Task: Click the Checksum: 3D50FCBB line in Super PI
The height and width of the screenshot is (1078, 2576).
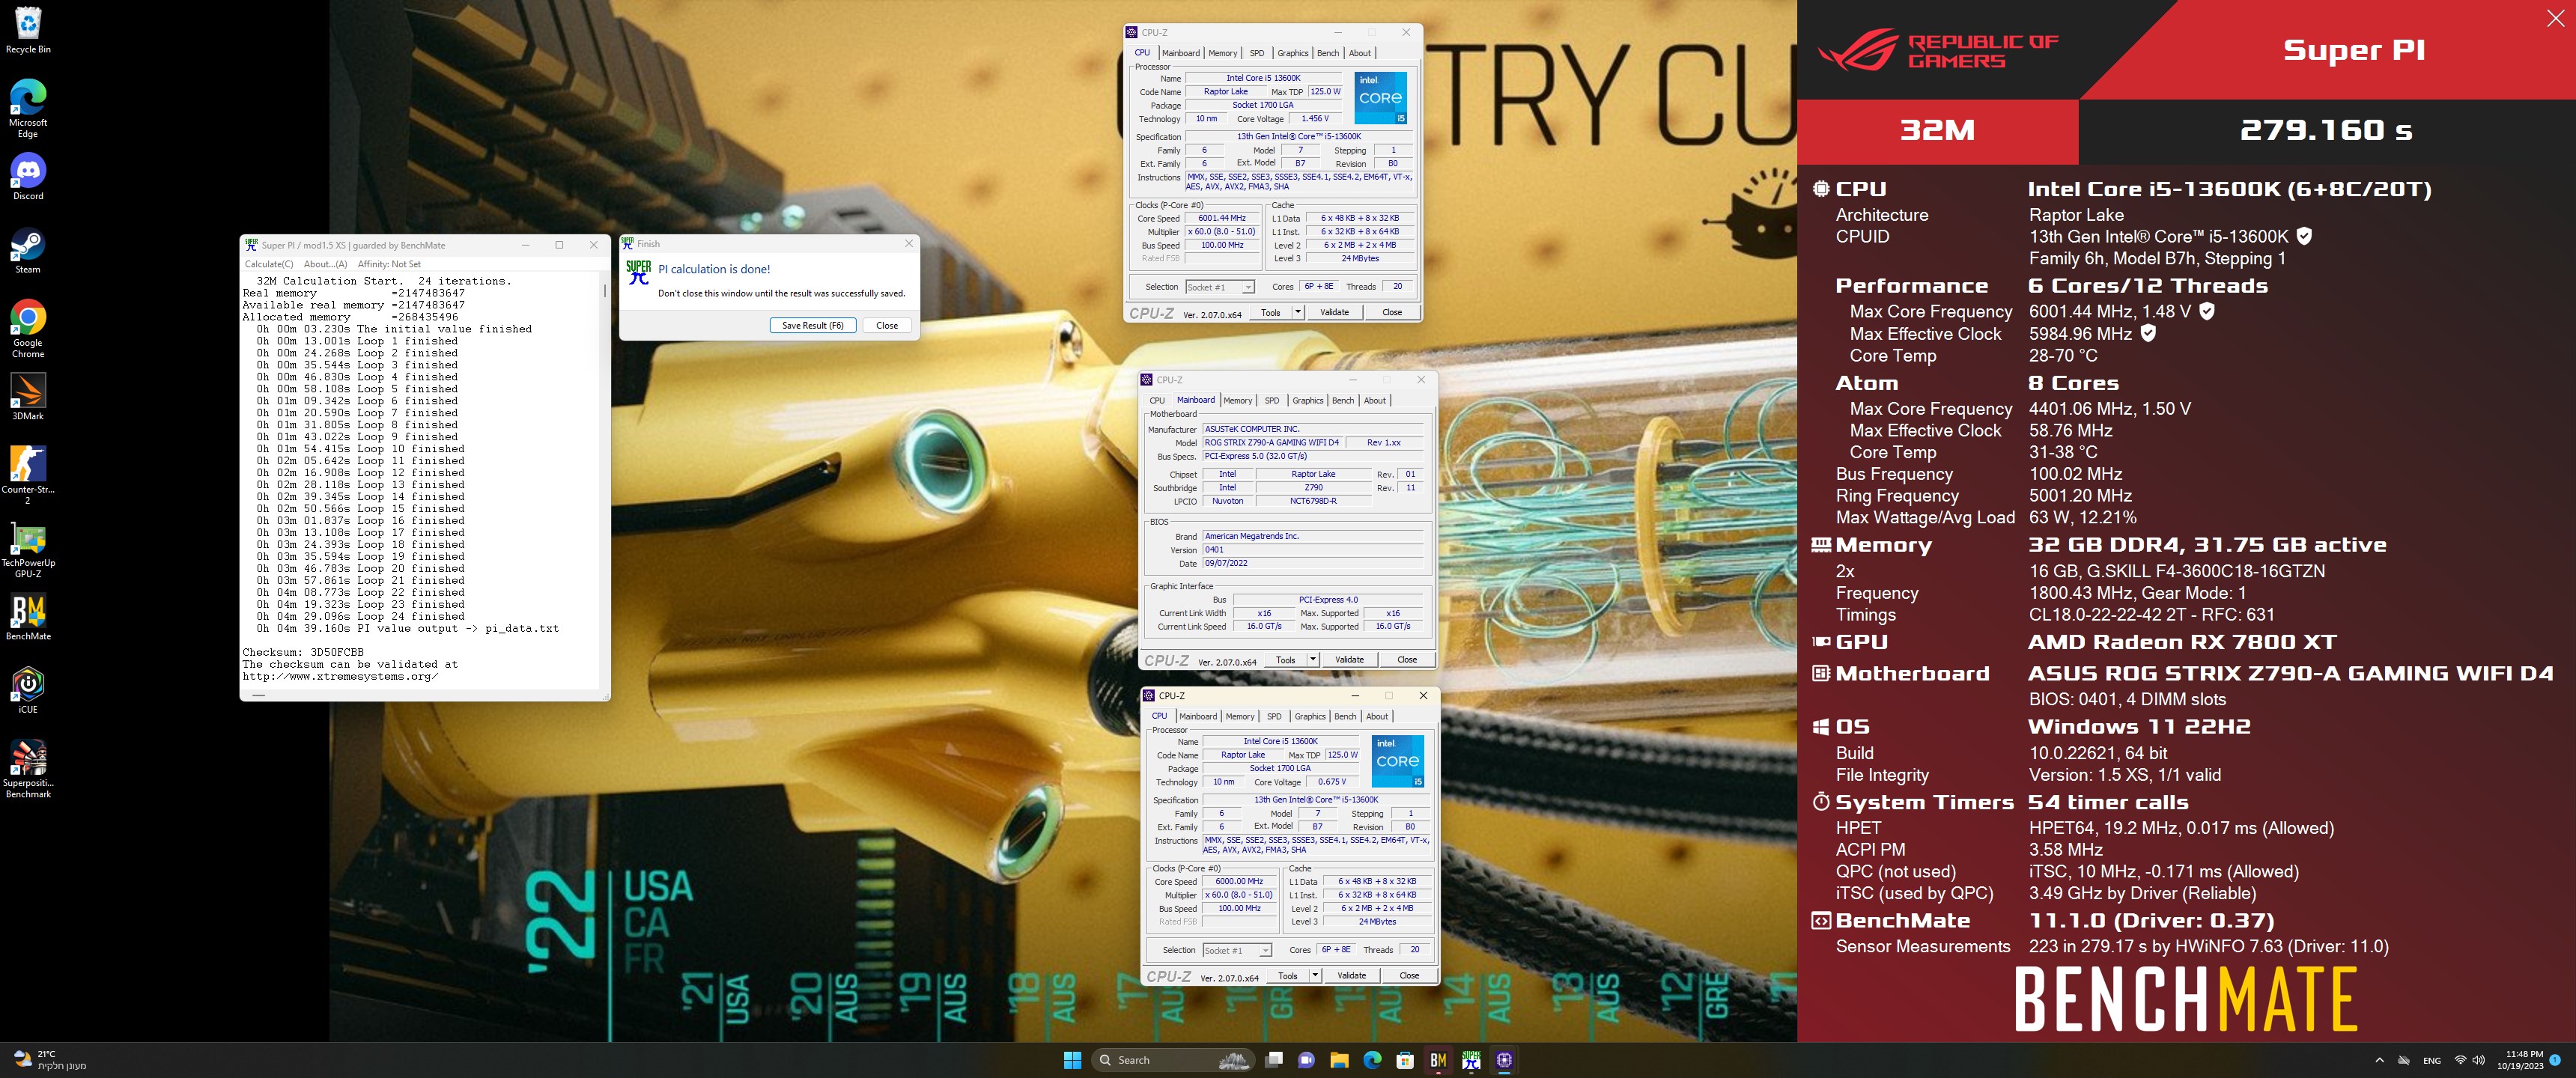Action: [303, 653]
